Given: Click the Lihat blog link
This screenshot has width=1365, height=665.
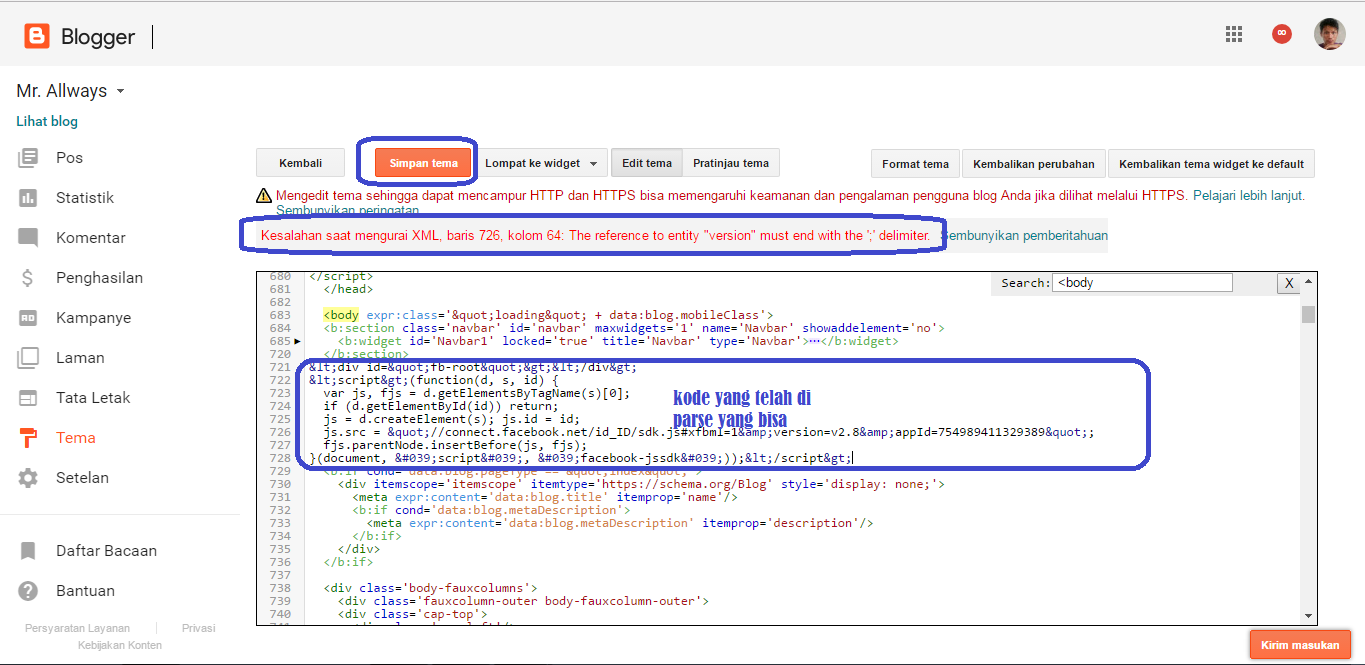Looking at the screenshot, I should 47,121.
